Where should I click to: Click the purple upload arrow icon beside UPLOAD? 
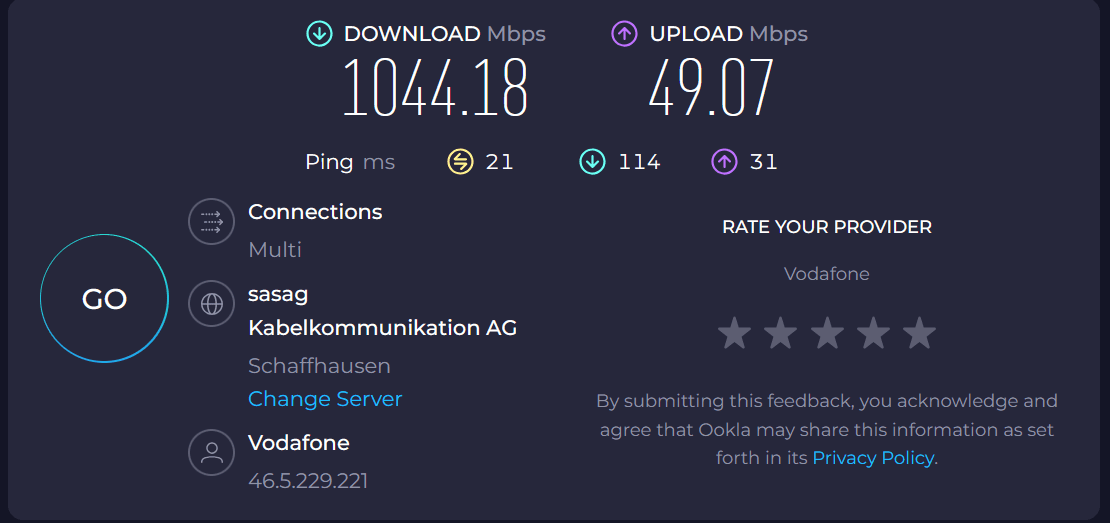pyautogui.click(x=624, y=33)
